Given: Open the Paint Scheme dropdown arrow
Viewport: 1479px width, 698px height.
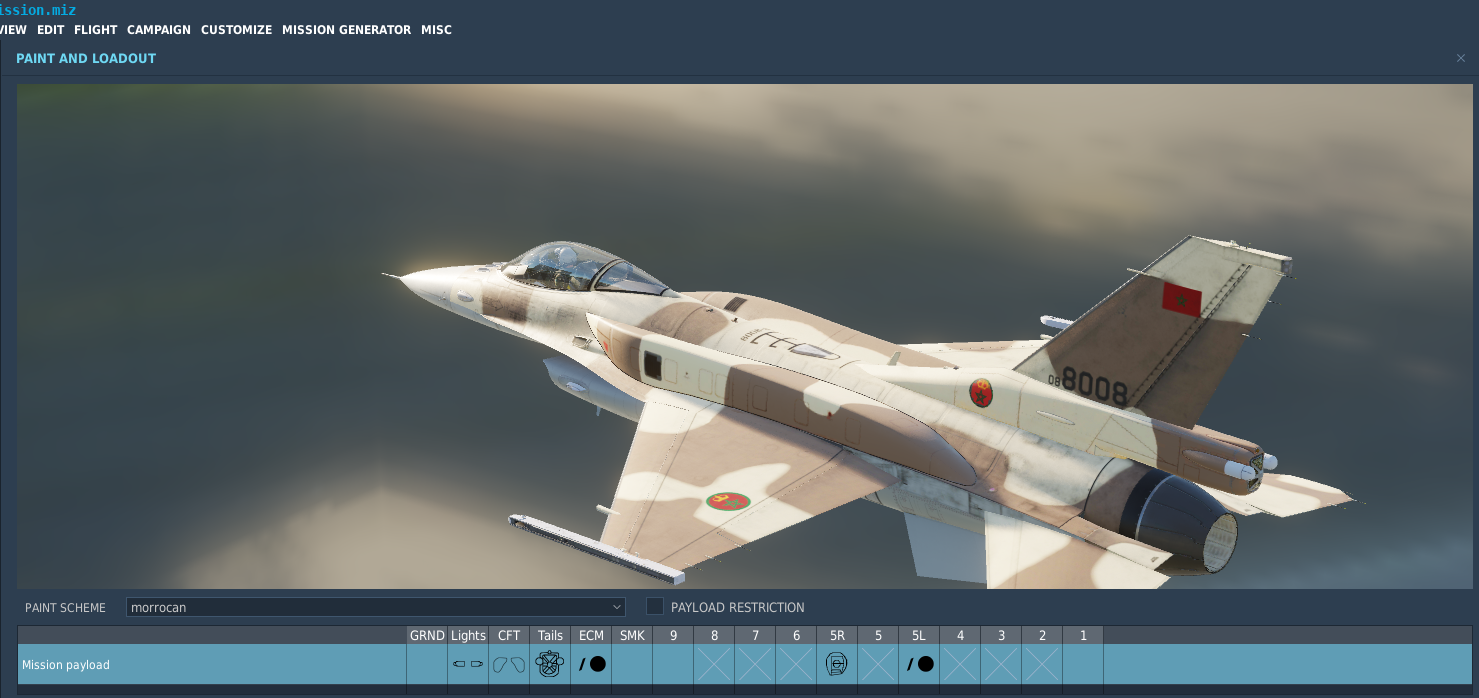Looking at the screenshot, I should [616, 607].
